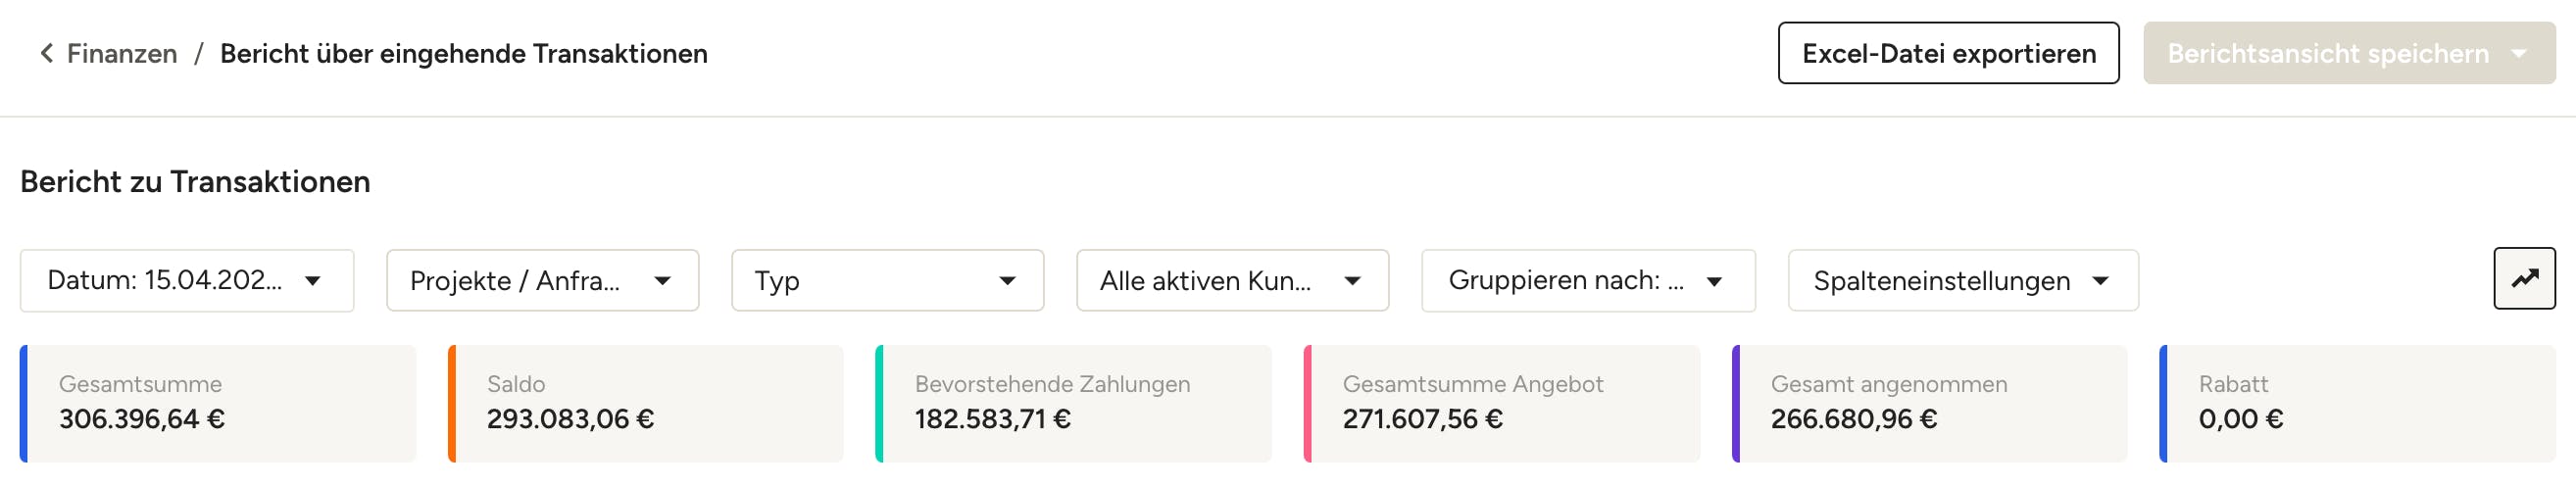
Task: Select the Gesamt angenommen card
Action: [1930, 404]
